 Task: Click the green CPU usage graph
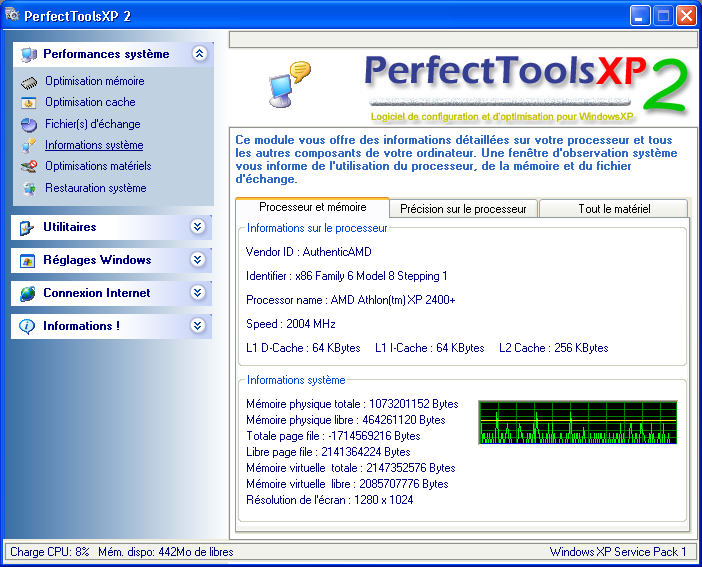578,422
